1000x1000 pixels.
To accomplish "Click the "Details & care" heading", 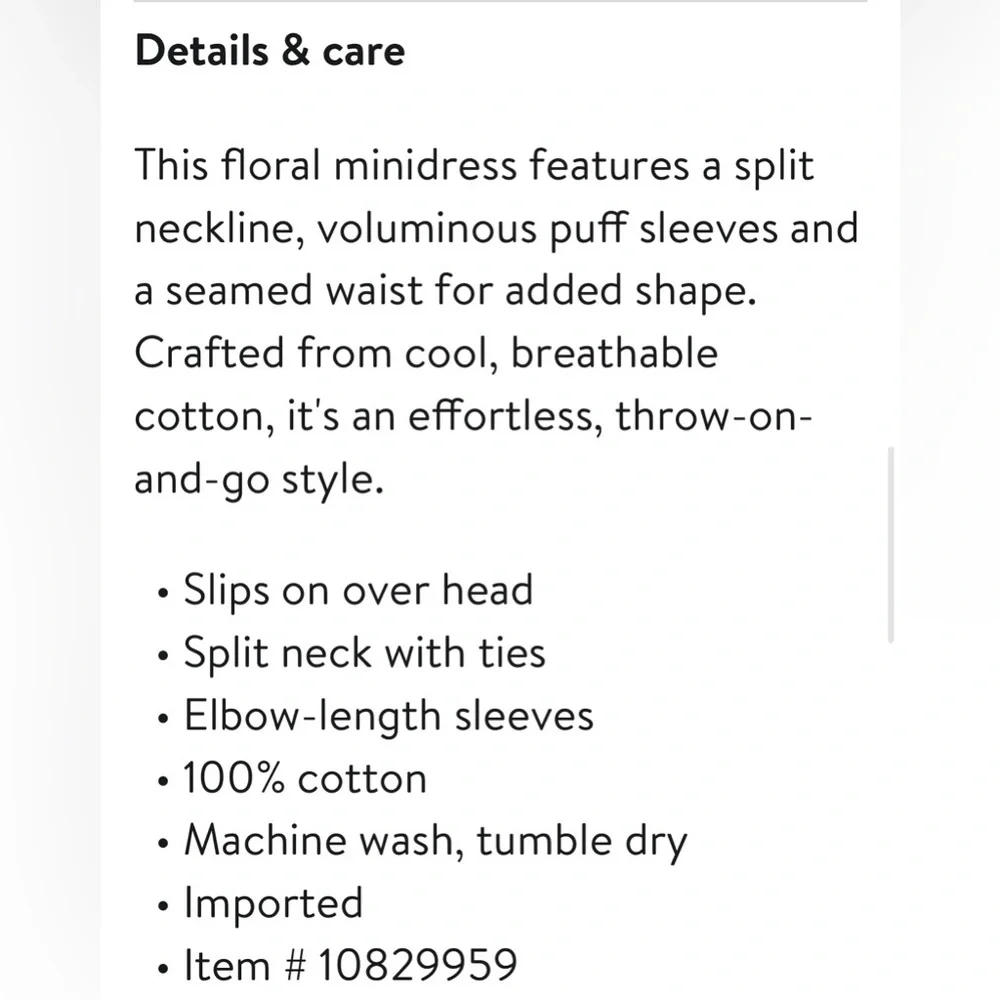I will coord(270,50).
